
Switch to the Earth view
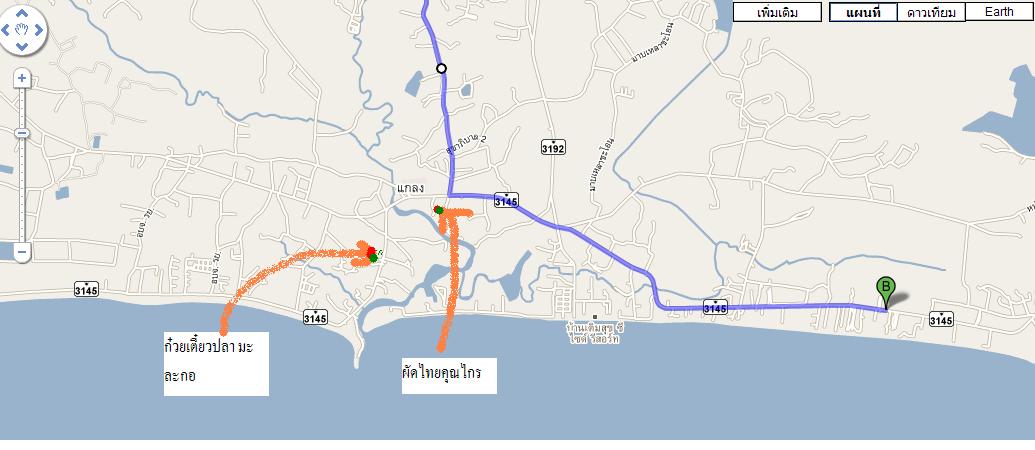(999, 12)
